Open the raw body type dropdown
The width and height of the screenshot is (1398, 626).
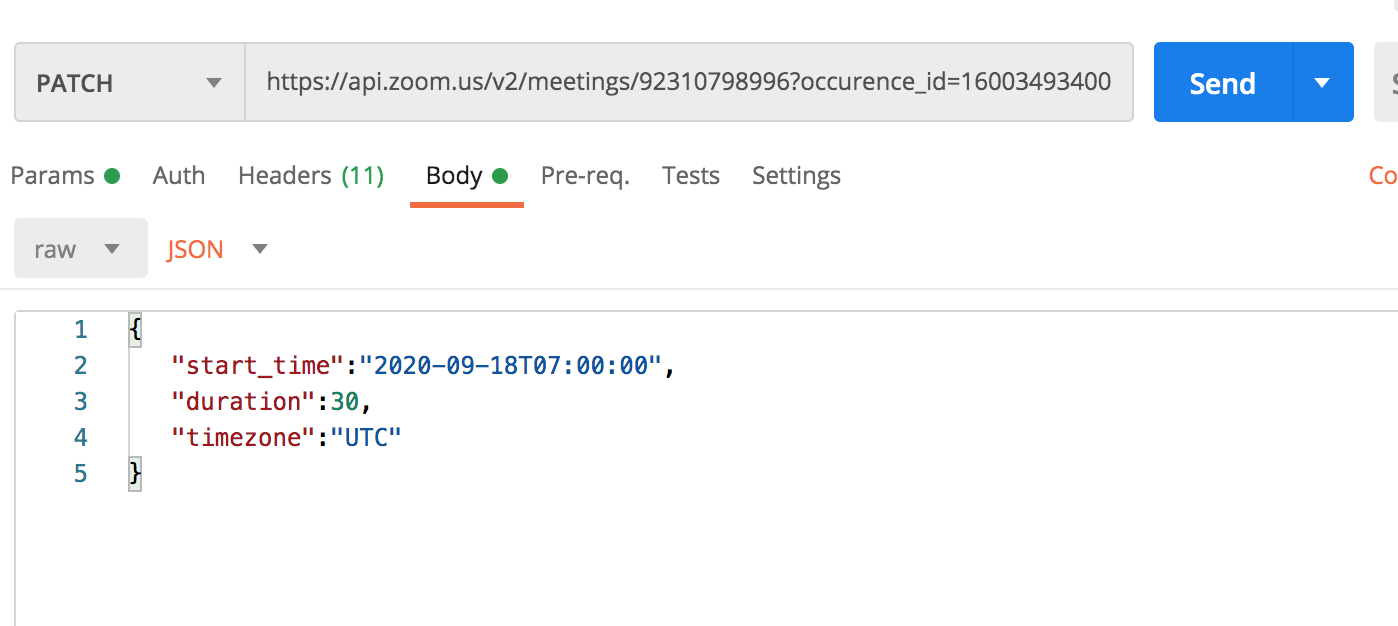(x=80, y=249)
